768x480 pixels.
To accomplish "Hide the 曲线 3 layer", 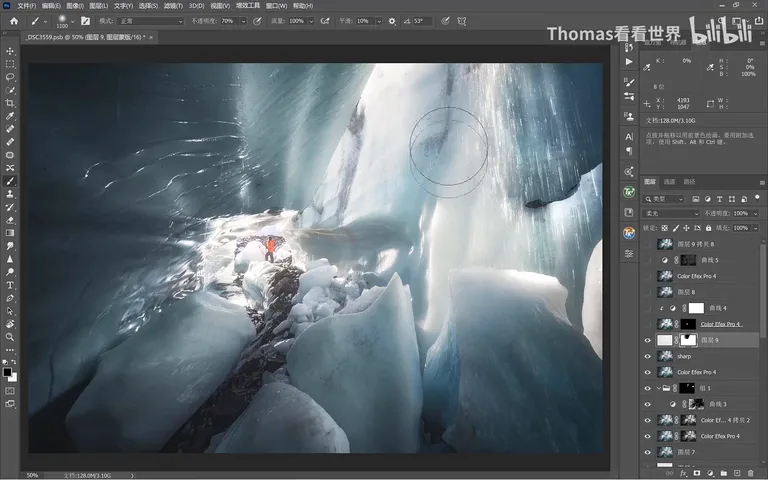I will click(648, 405).
